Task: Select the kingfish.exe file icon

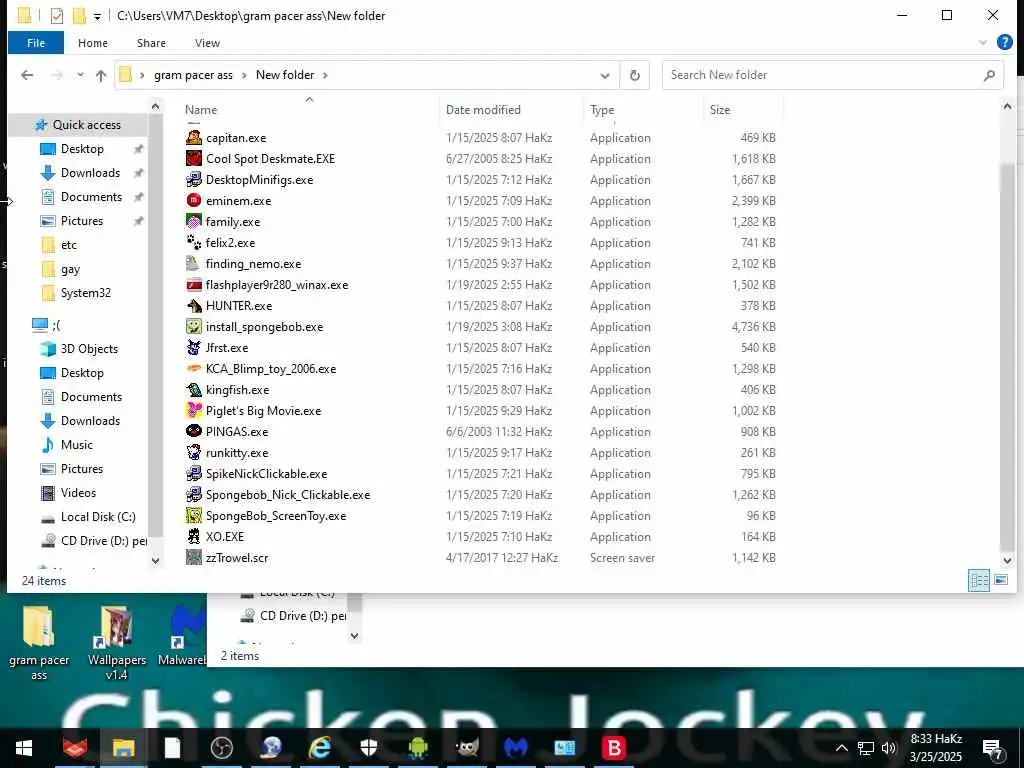Action: point(193,390)
